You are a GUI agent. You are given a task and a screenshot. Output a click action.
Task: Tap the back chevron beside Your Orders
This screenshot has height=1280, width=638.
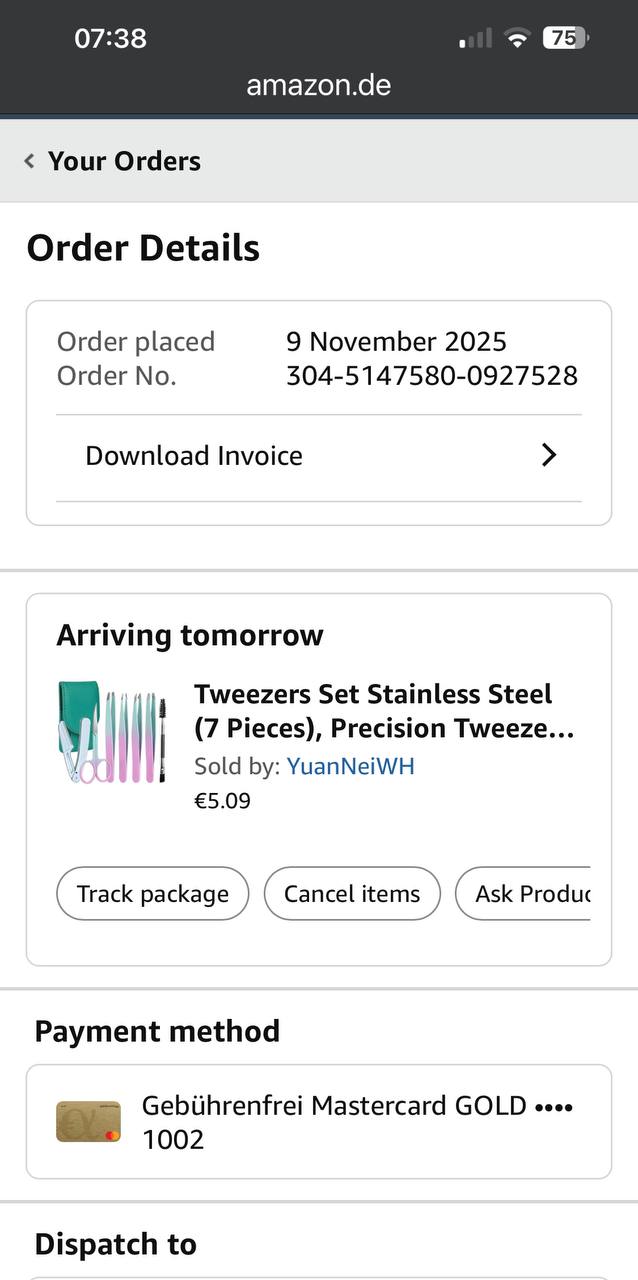pos(30,161)
